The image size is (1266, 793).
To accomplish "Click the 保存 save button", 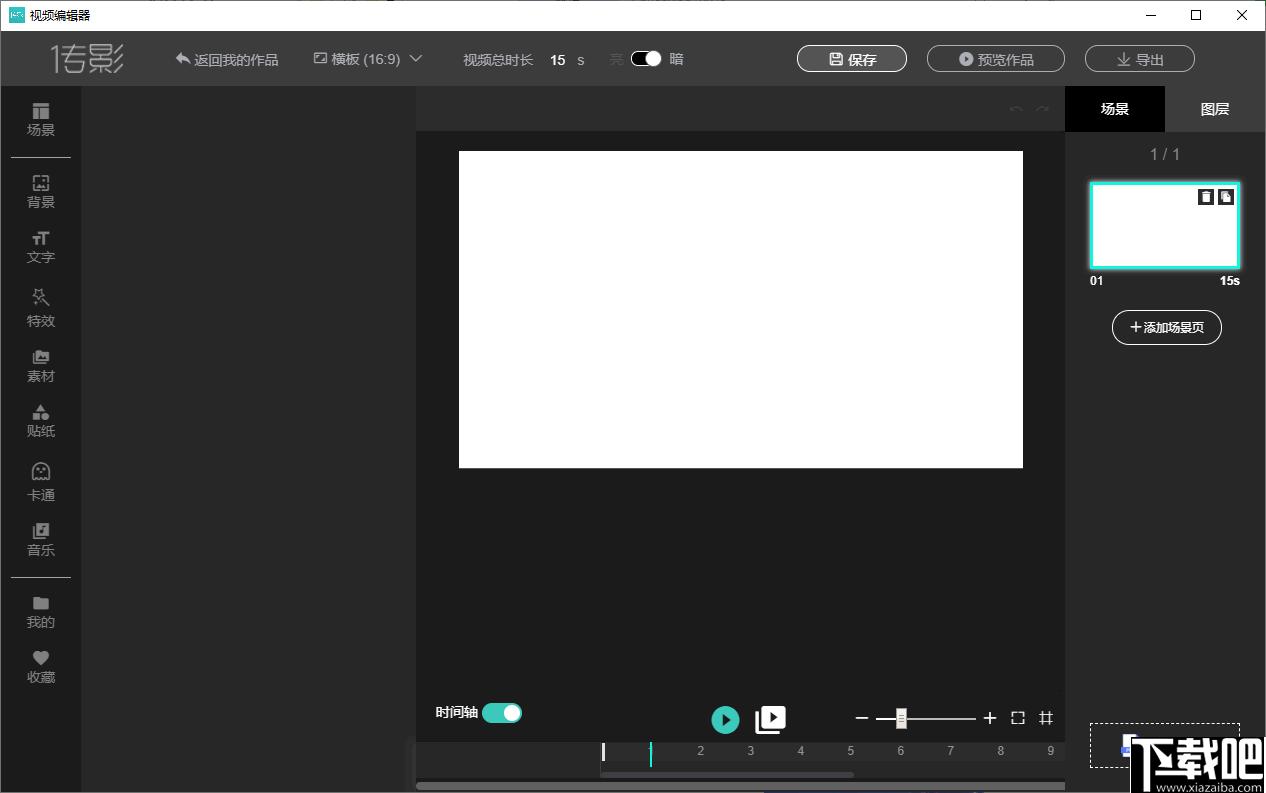I will (x=852, y=59).
